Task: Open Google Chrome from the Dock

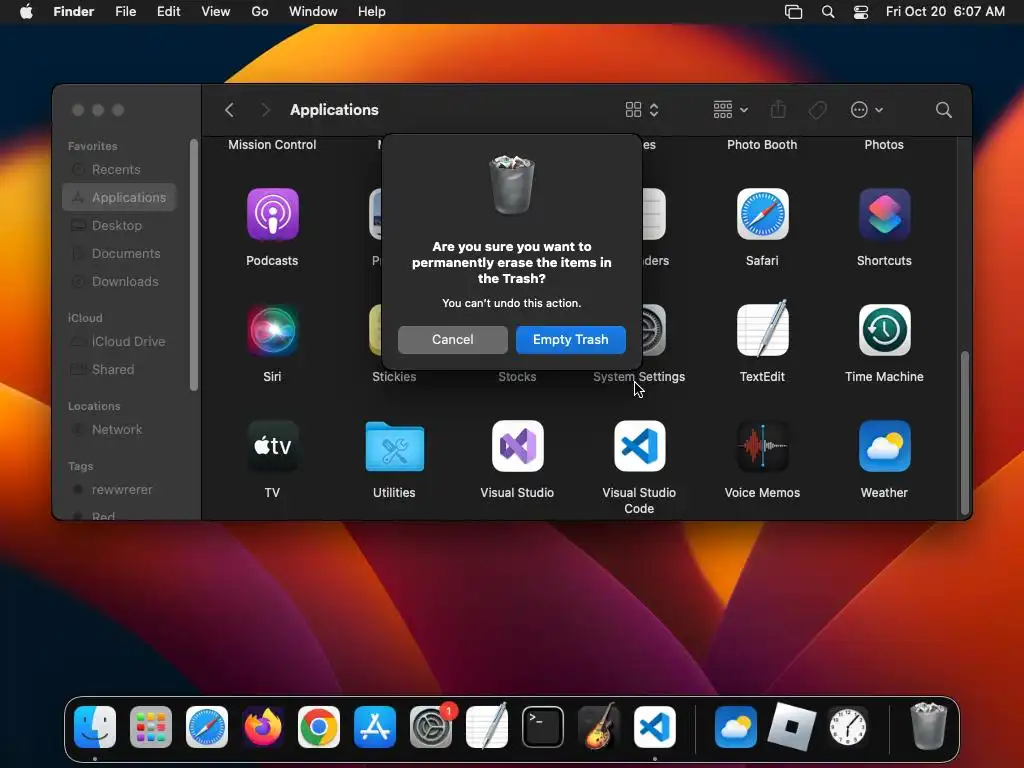Action: pyautogui.click(x=319, y=727)
